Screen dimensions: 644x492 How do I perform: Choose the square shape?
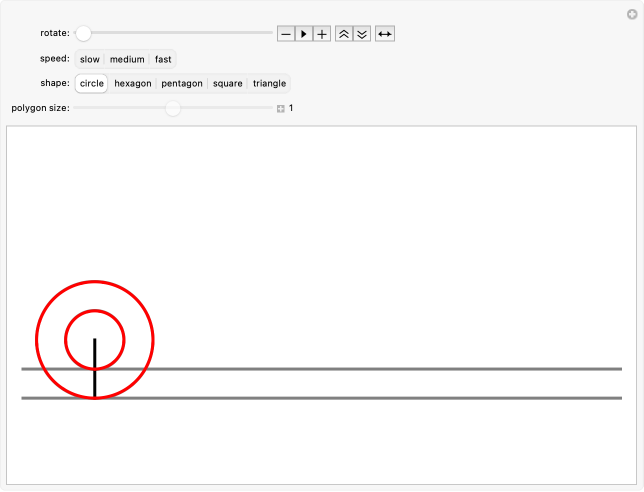click(x=227, y=84)
